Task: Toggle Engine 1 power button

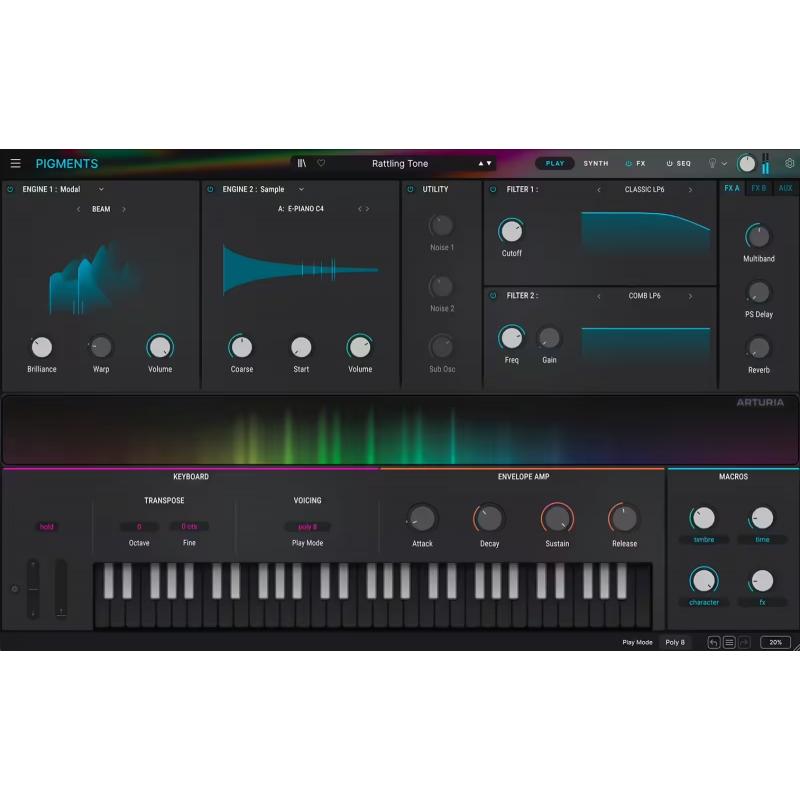Action: [x=11, y=189]
